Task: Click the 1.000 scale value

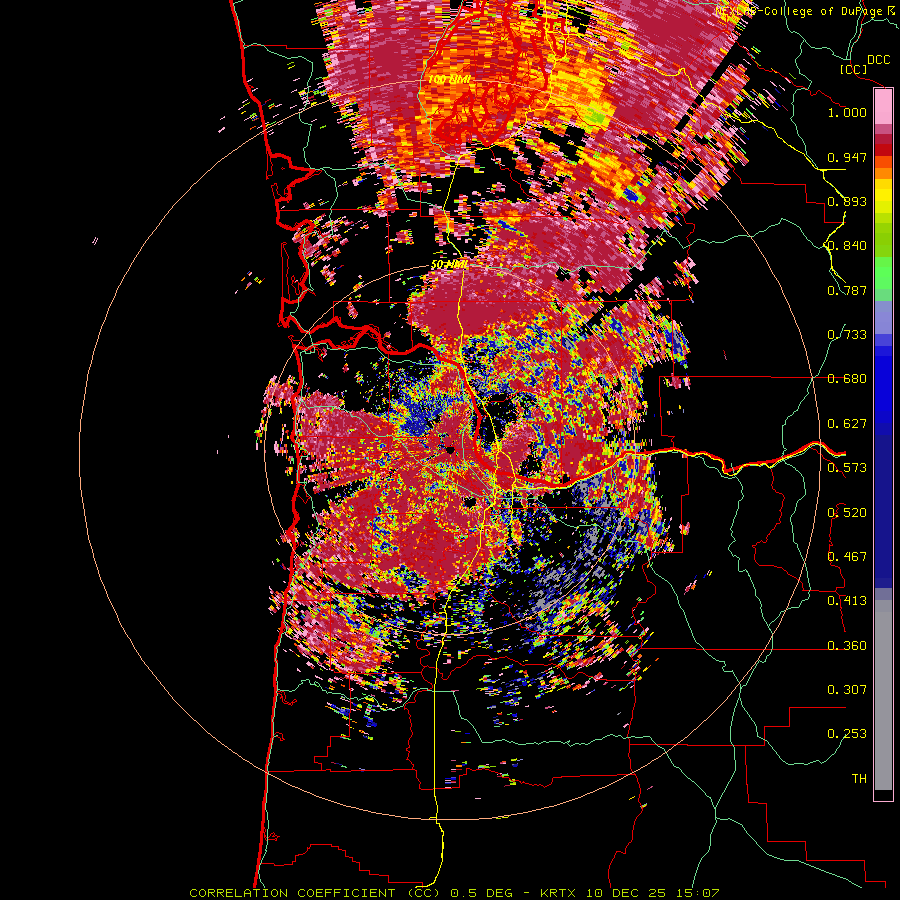Action: [x=847, y=112]
